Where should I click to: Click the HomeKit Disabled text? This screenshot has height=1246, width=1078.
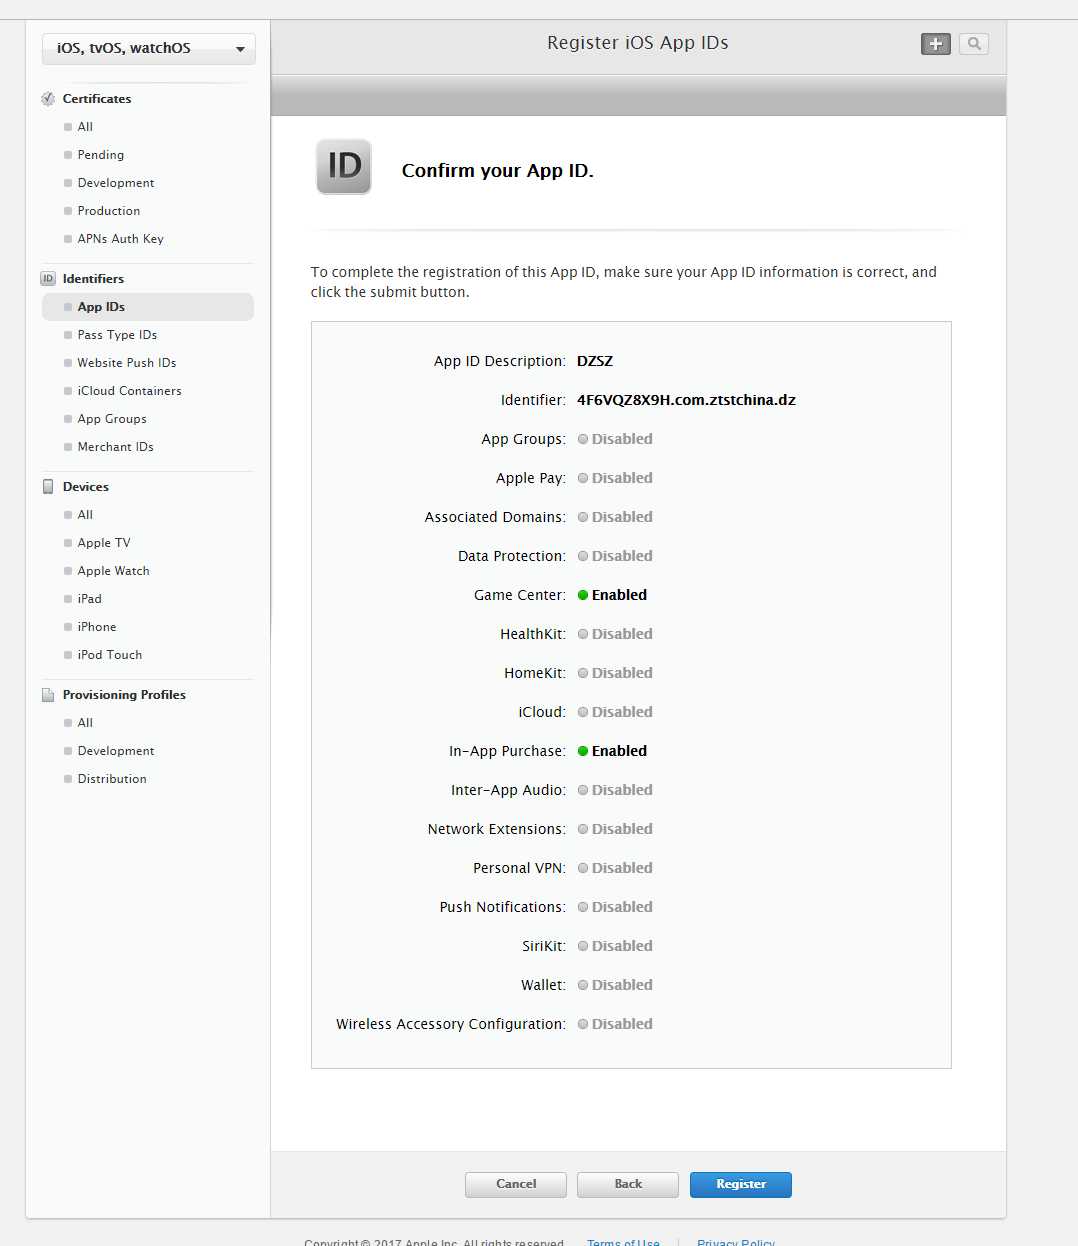(622, 673)
